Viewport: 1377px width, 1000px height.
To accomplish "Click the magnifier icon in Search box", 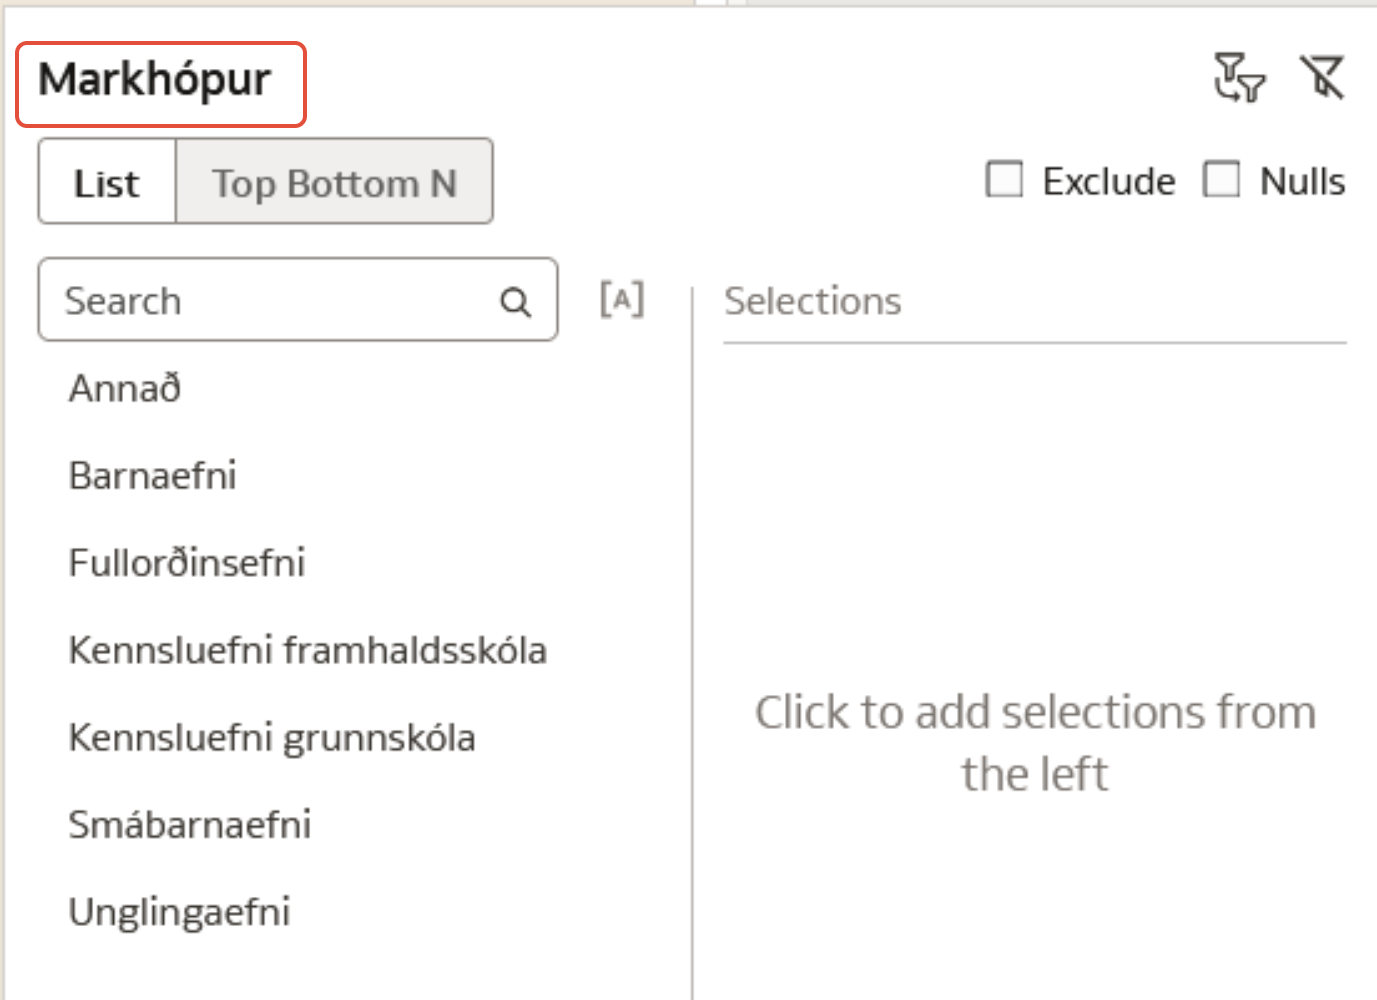I will (x=515, y=301).
